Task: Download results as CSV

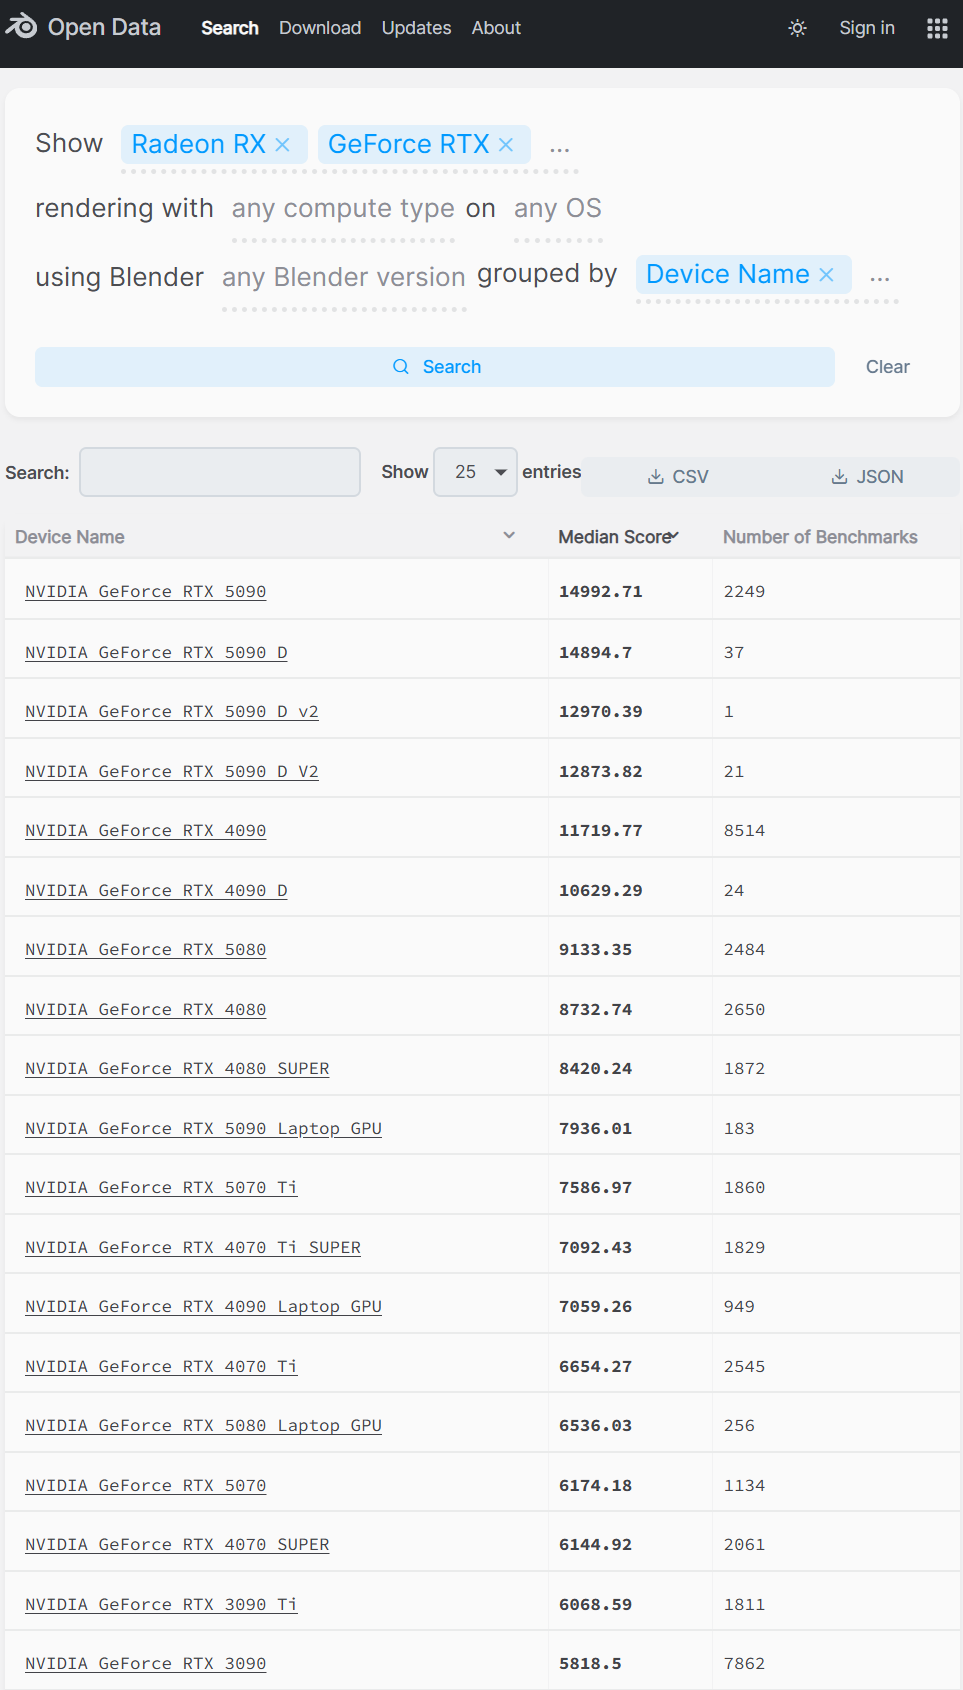Action: (678, 477)
